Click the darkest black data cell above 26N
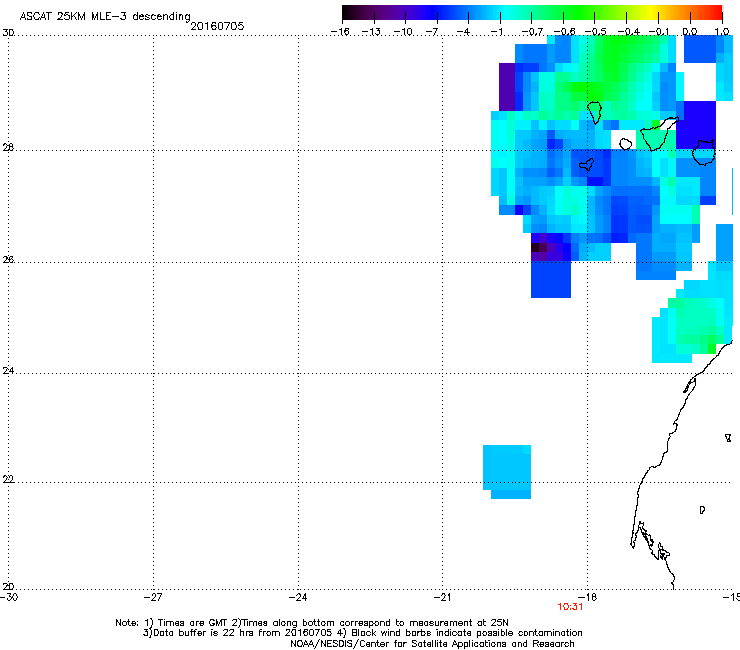 tap(535, 247)
